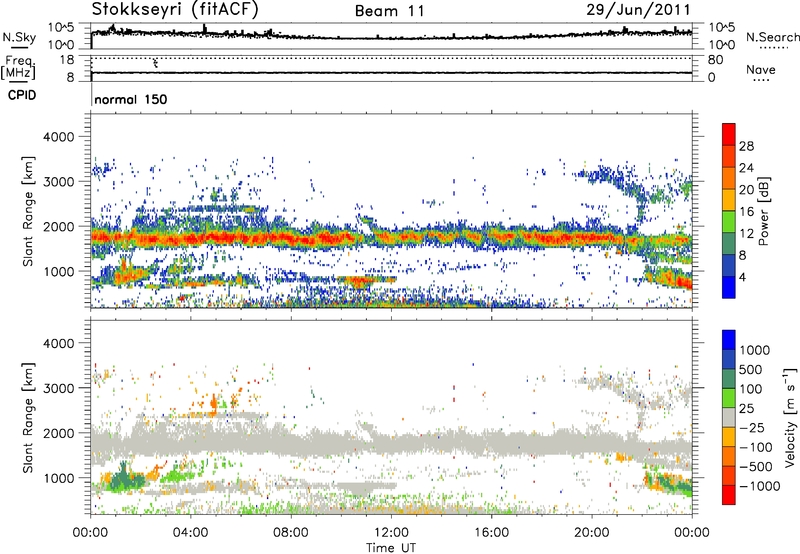Viewport: 800px width, 554px height.
Task: Click '2000' on velocity panel range axis
Action: pos(59,433)
